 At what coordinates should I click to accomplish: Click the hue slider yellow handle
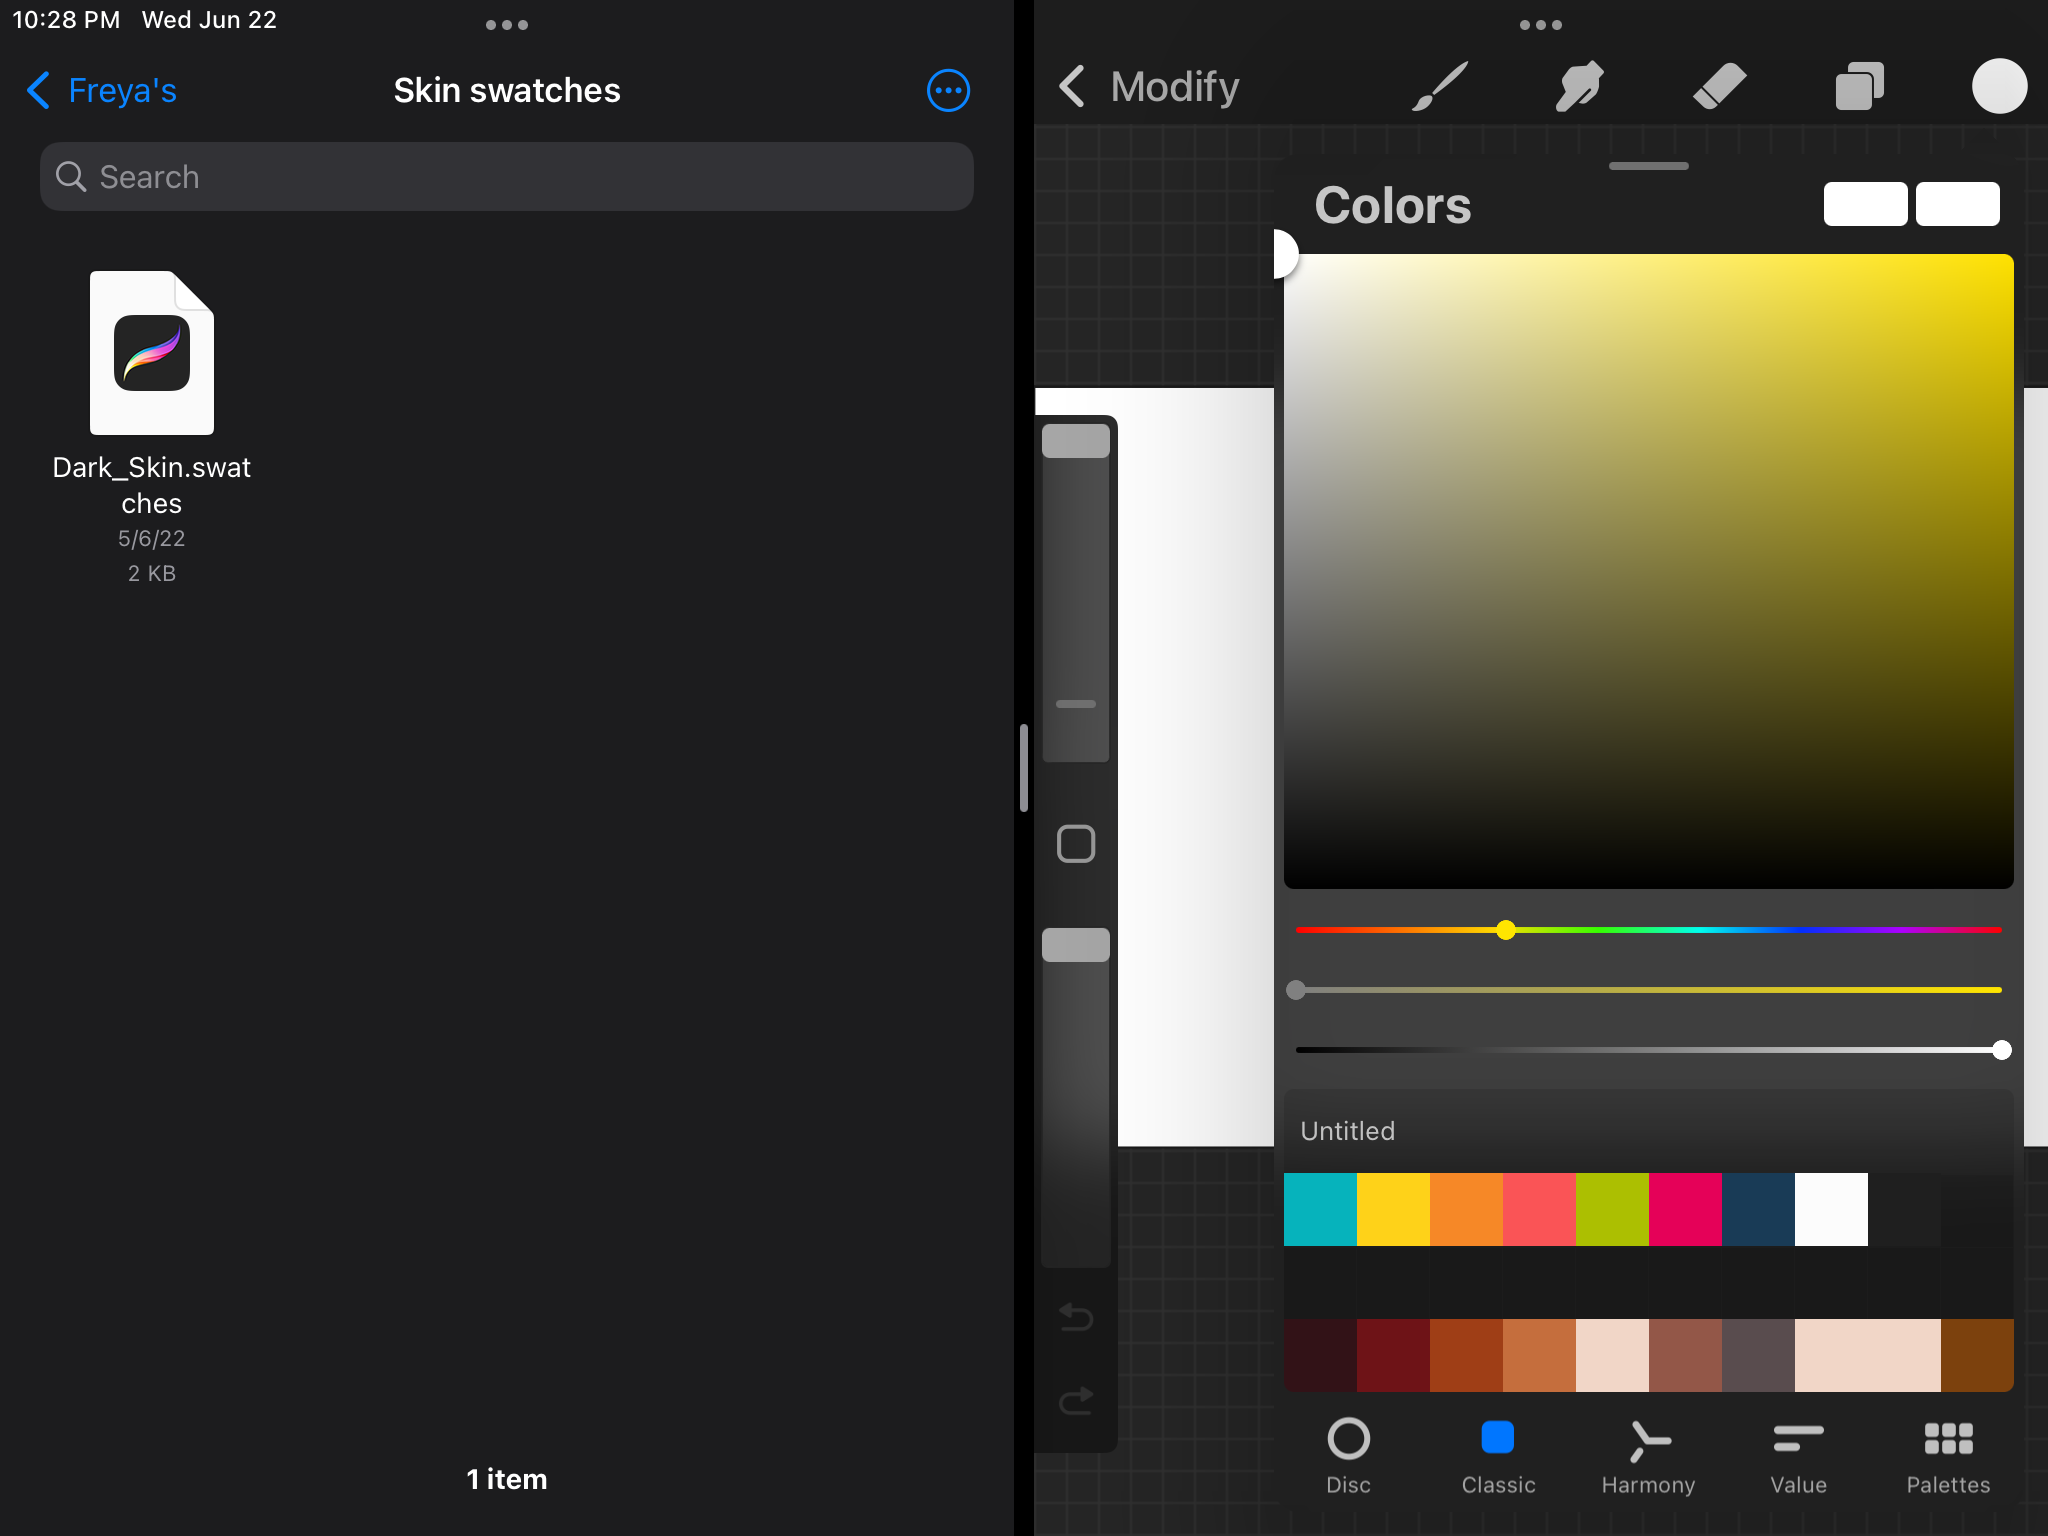pyautogui.click(x=1506, y=930)
